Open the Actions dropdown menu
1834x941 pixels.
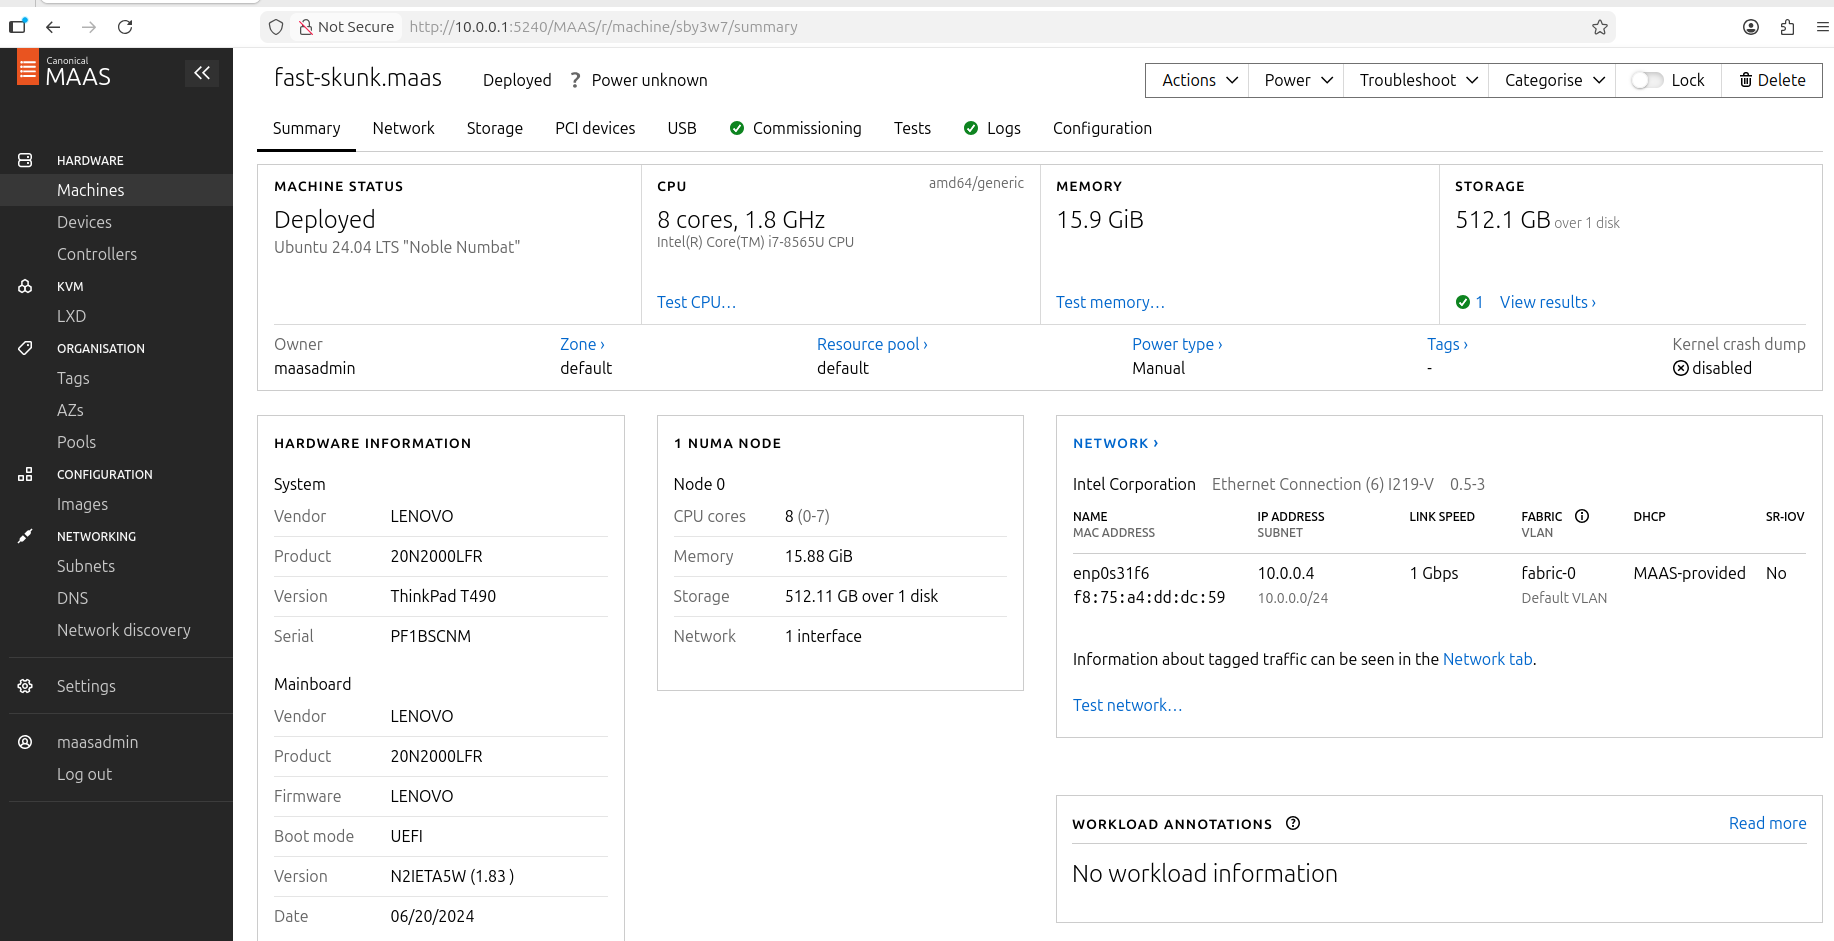pyautogui.click(x=1199, y=80)
